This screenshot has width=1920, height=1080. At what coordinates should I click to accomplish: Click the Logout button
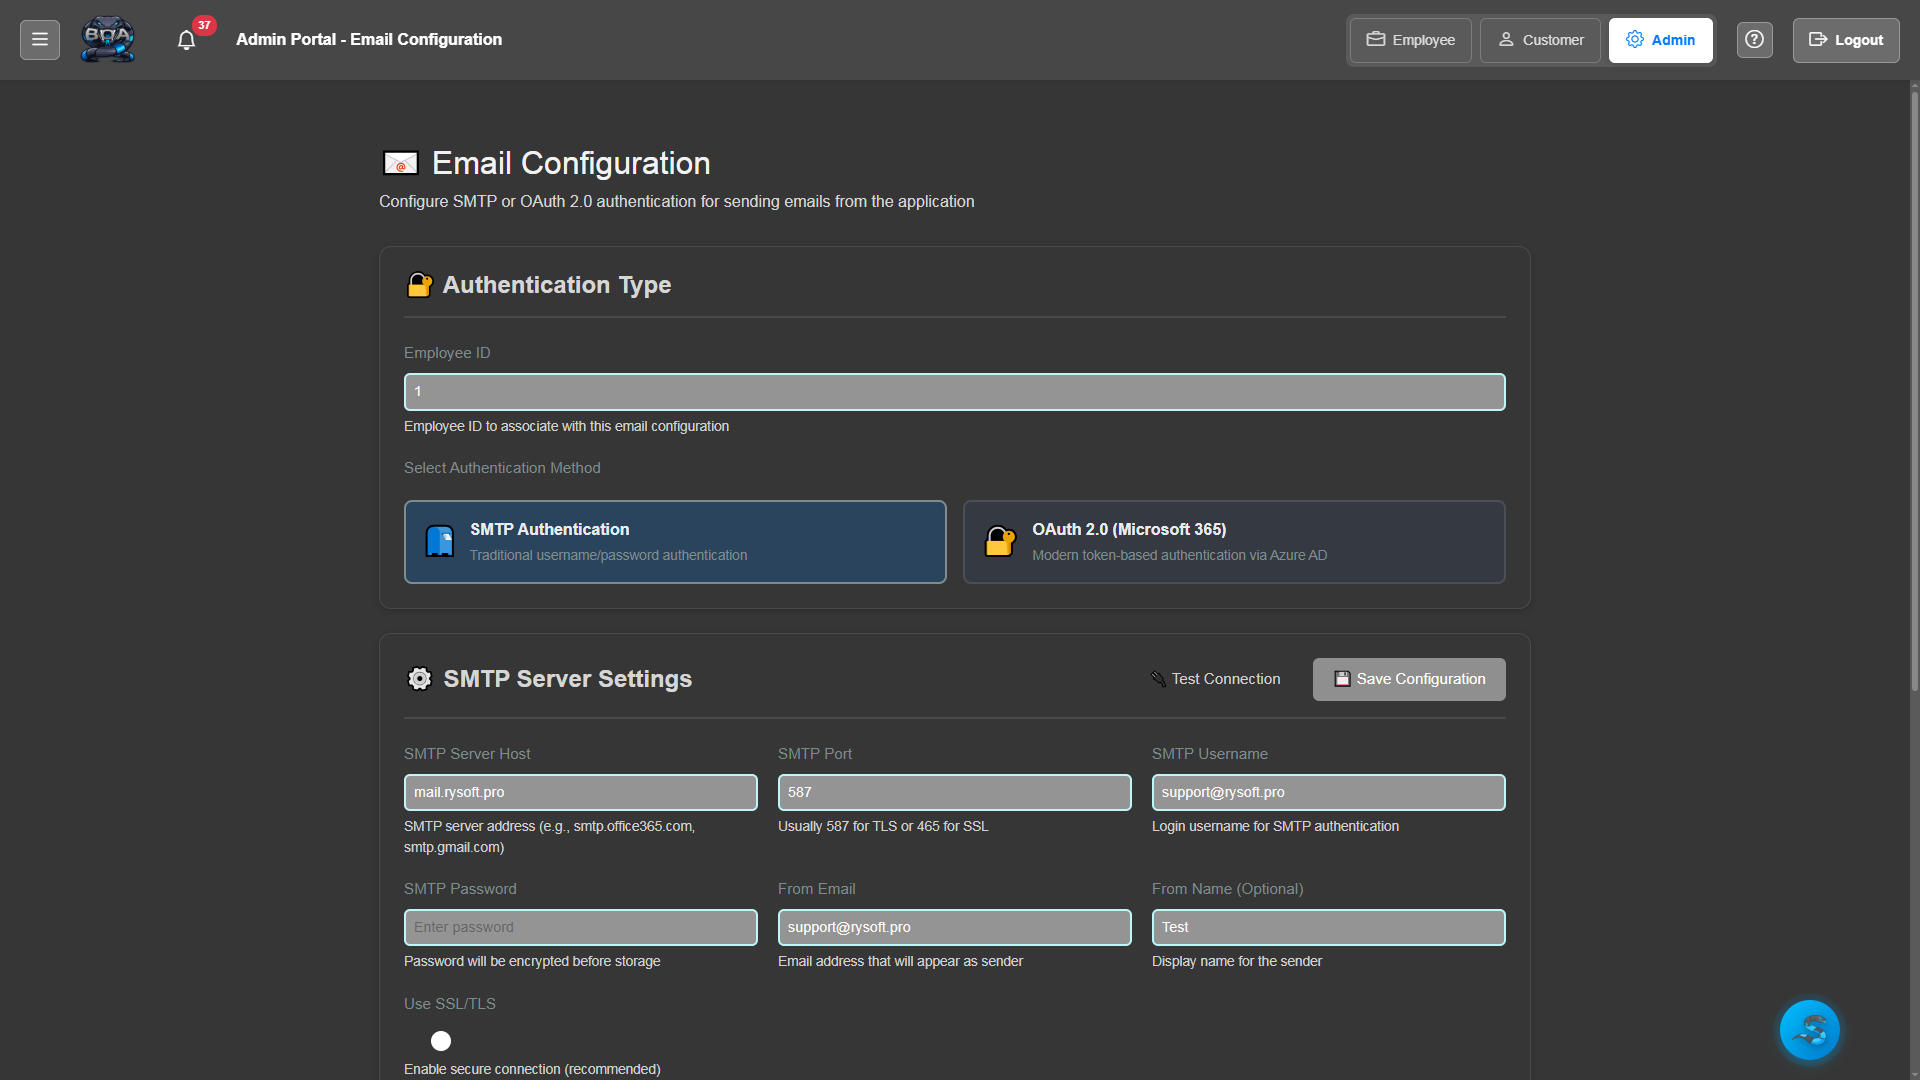1845,40
